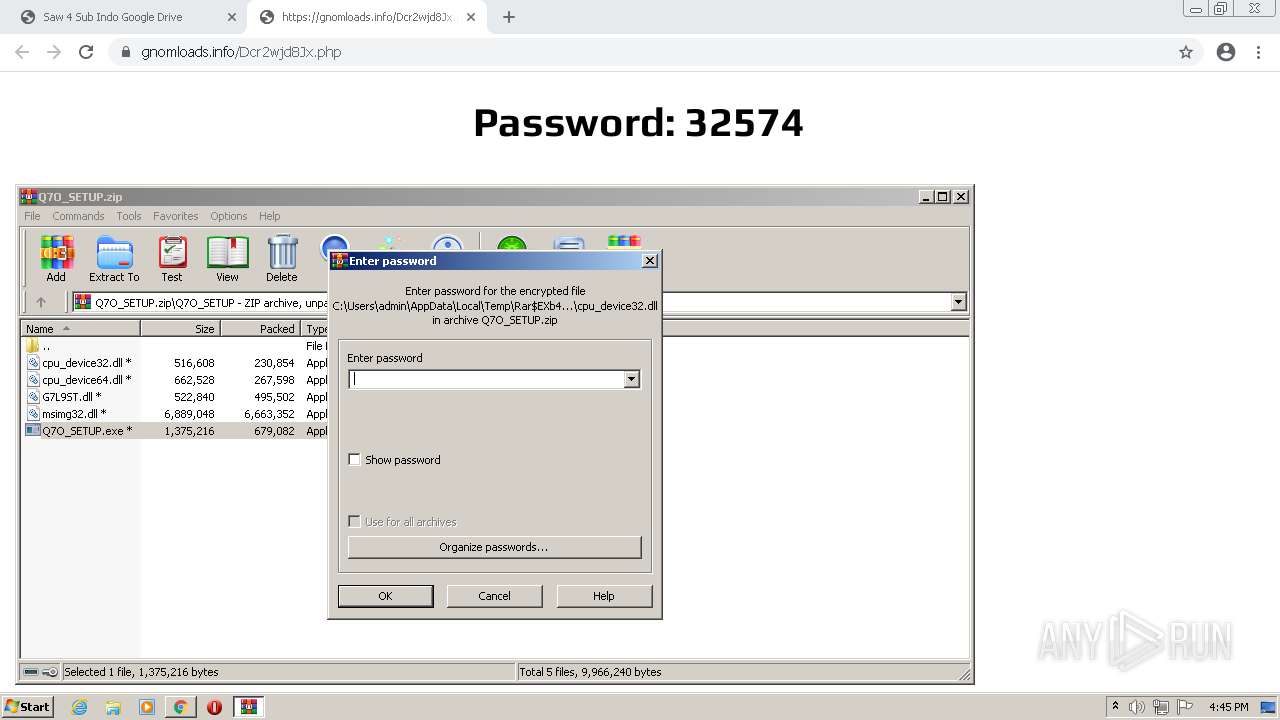This screenshot has width=1280, height=720.
Task: Click the Sort by Type column header
Action: (316, 329)
